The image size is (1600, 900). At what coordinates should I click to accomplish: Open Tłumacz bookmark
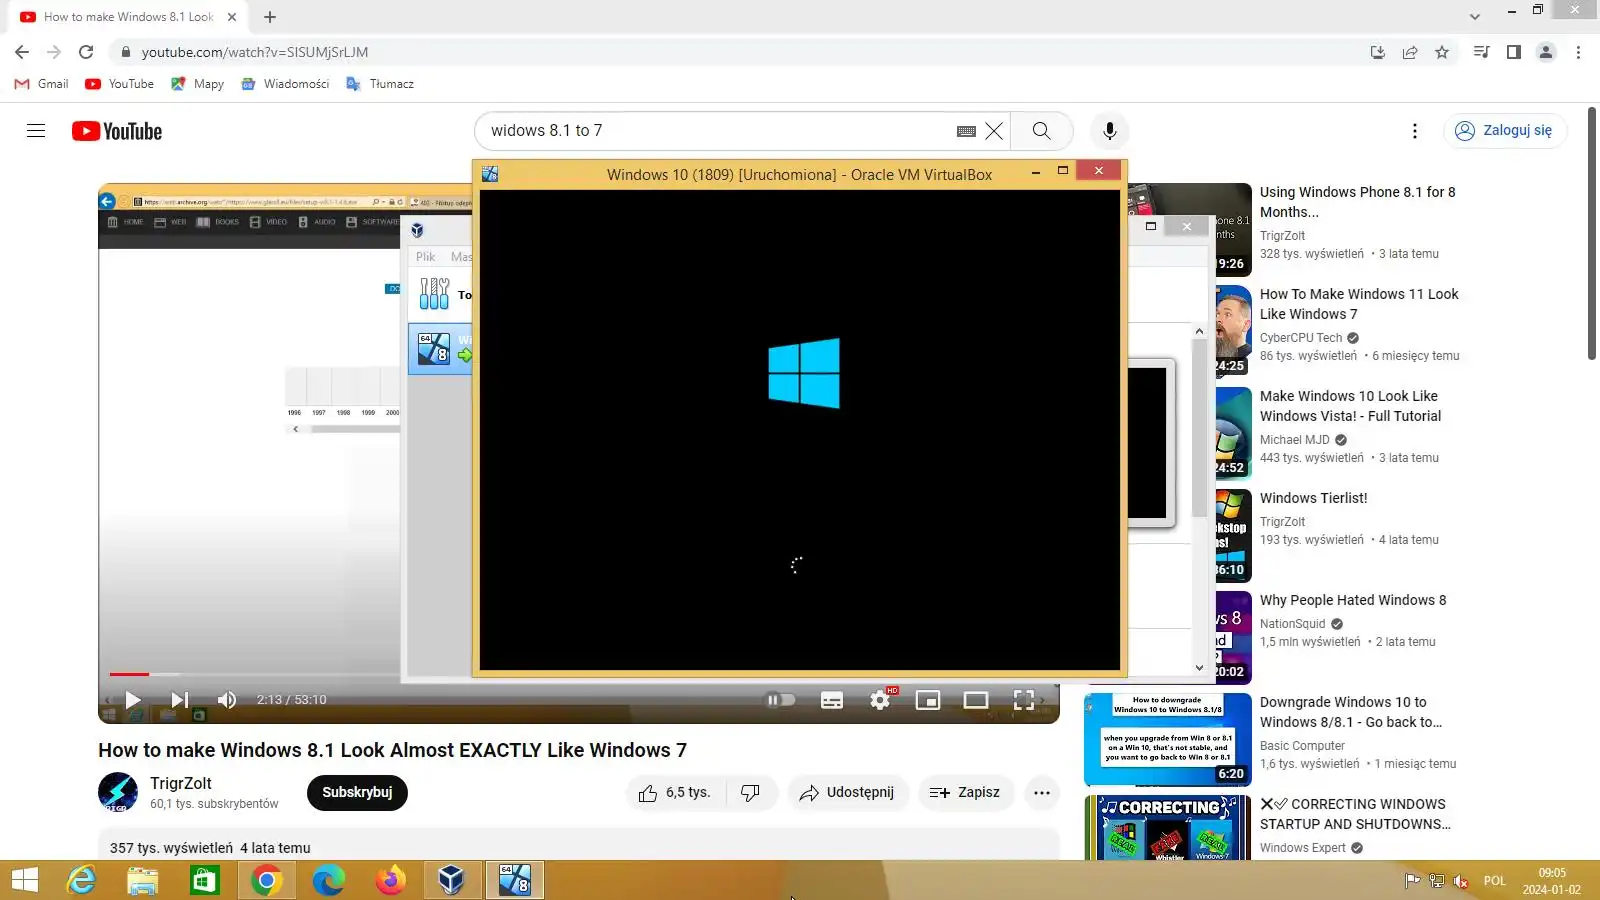(380, 84)
